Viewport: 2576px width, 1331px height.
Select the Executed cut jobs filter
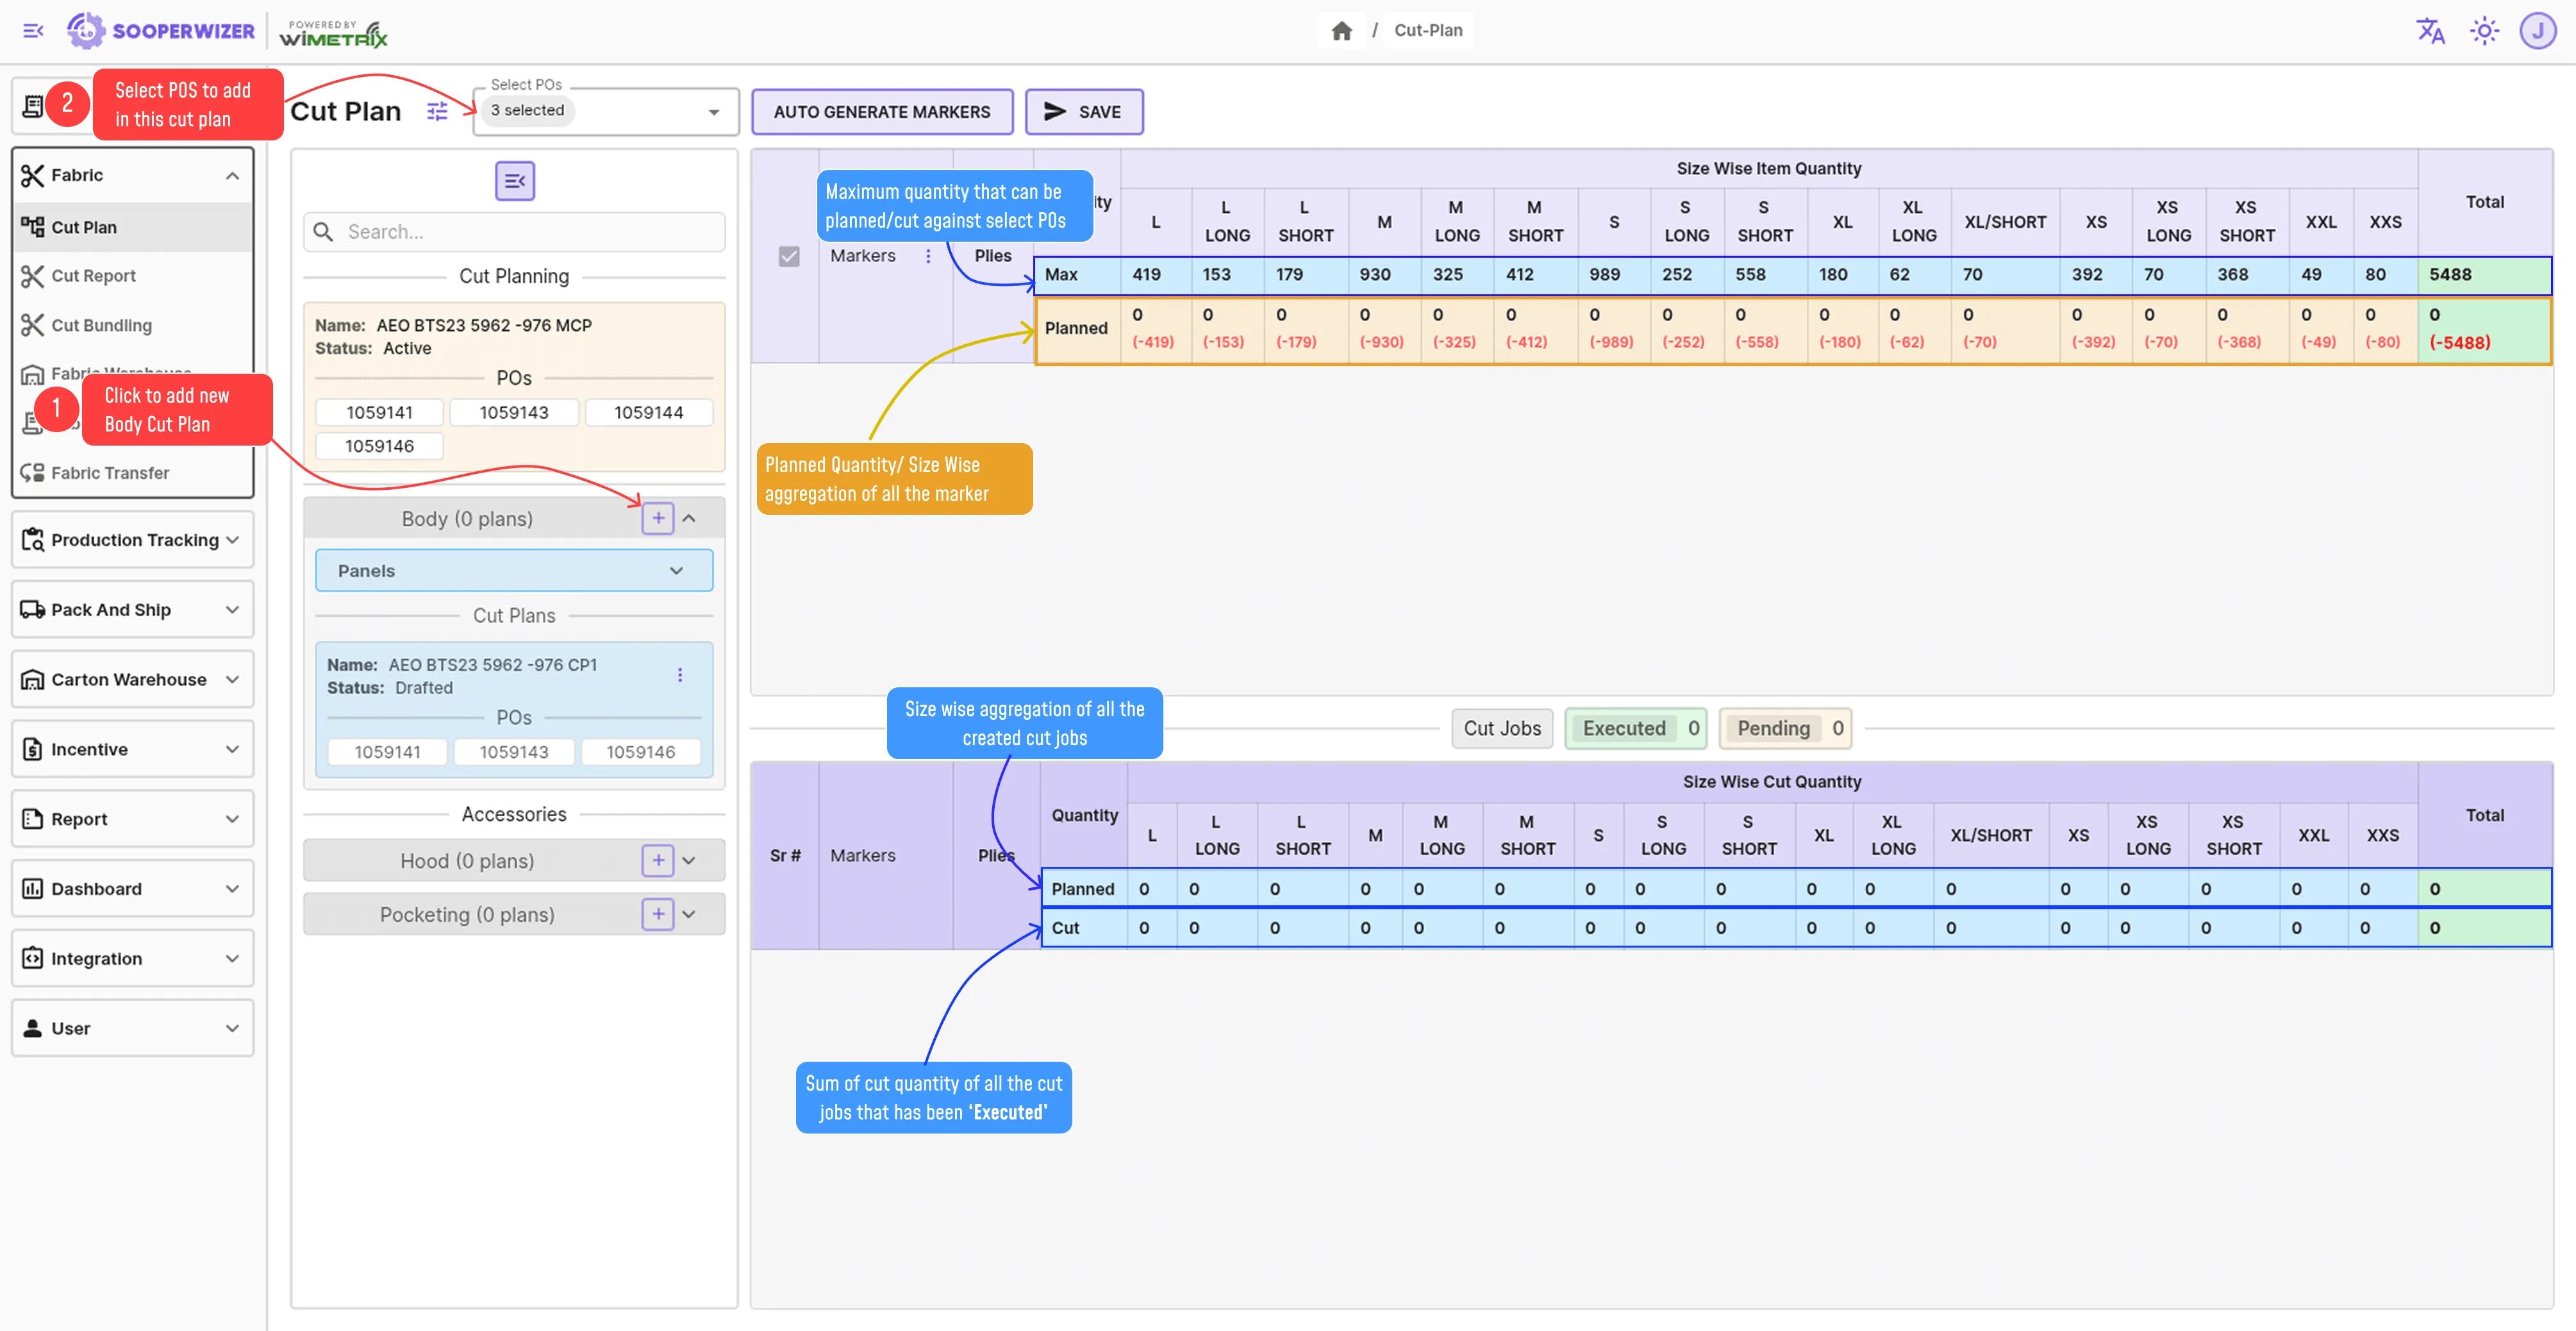click(x=1637, y=728)
